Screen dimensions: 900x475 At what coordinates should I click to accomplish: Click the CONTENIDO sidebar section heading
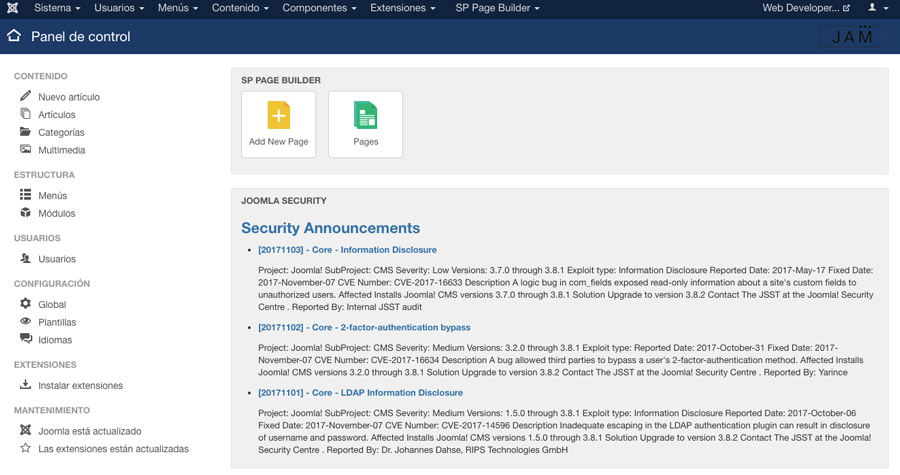click(x=41, y=76)
